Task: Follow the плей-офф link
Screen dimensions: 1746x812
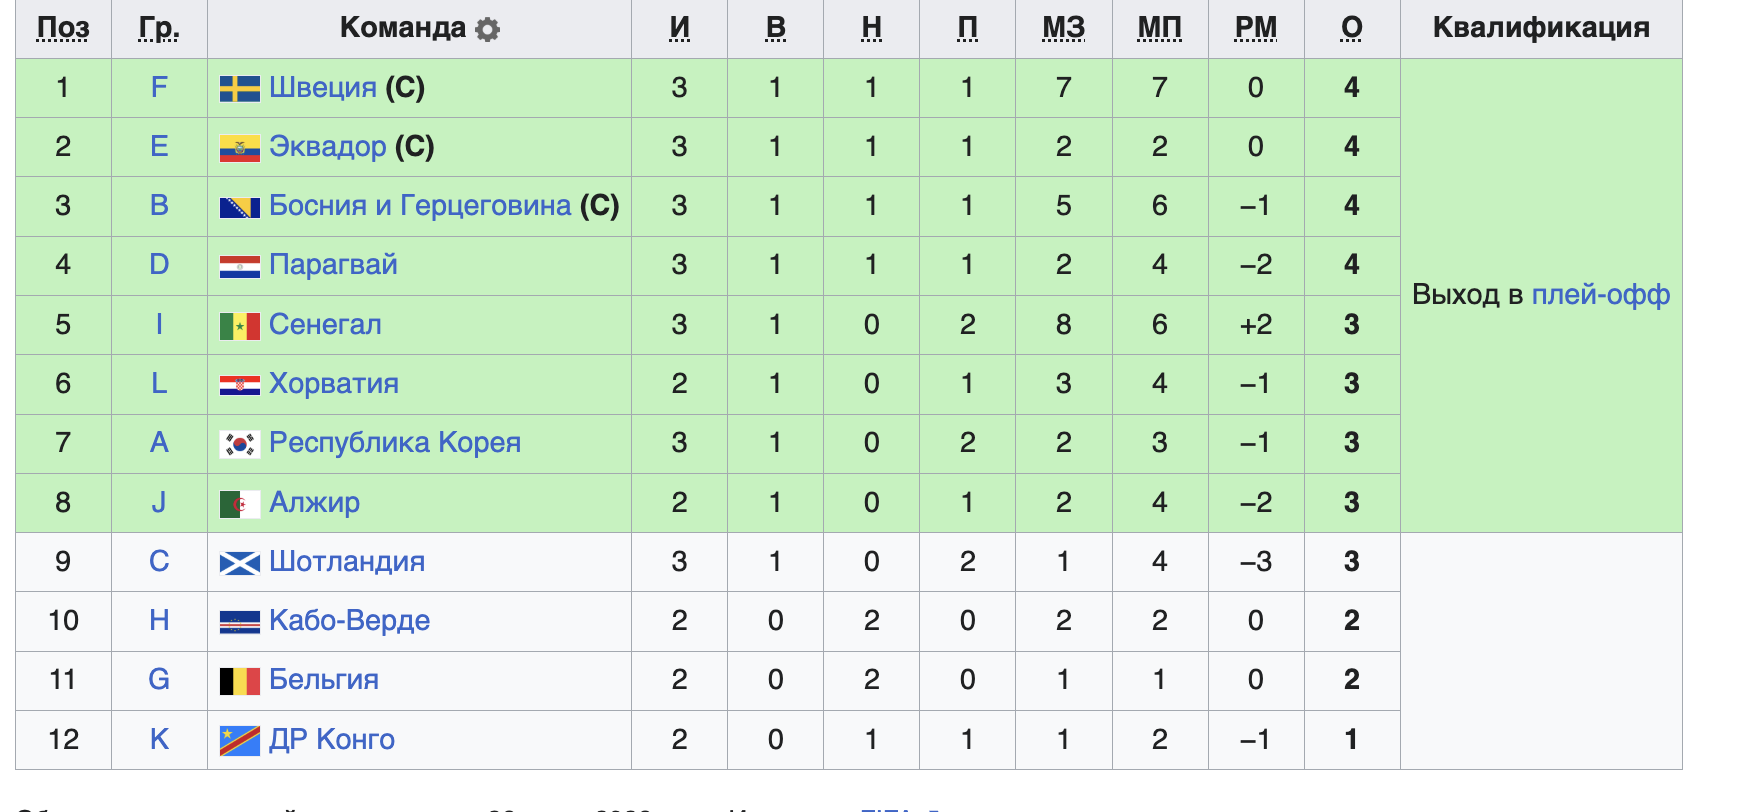Action: 1601,295
